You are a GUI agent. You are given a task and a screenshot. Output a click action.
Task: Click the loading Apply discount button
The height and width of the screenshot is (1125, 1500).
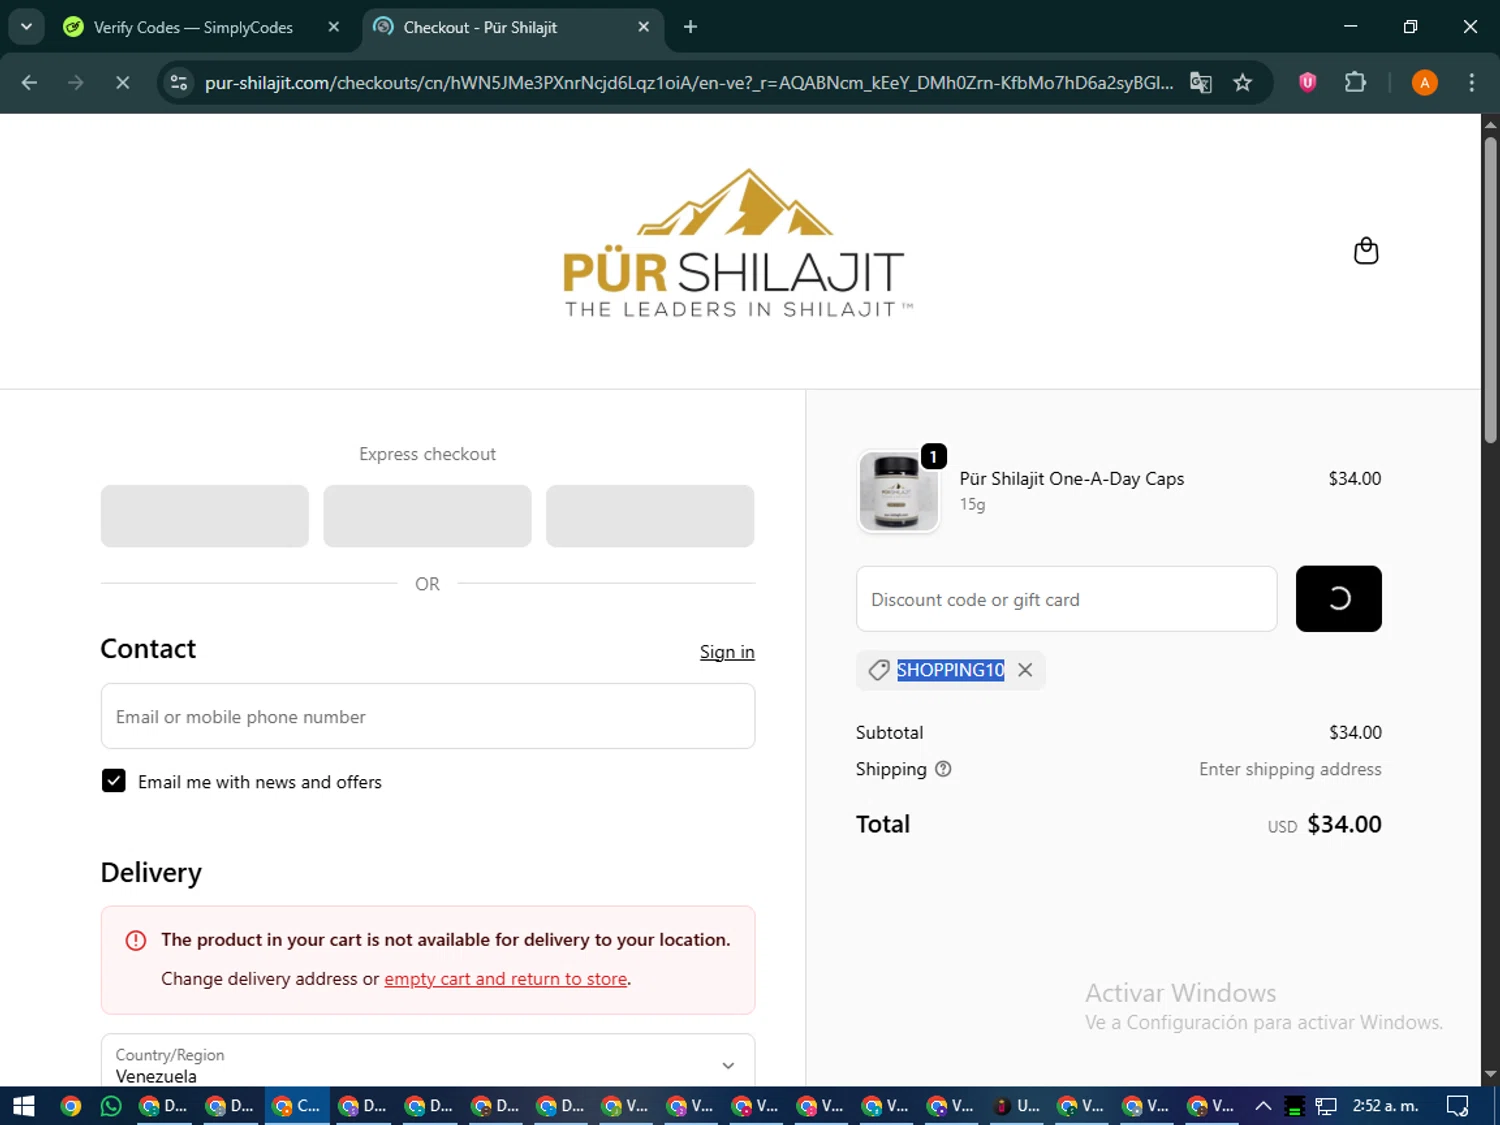point(1338,599)
